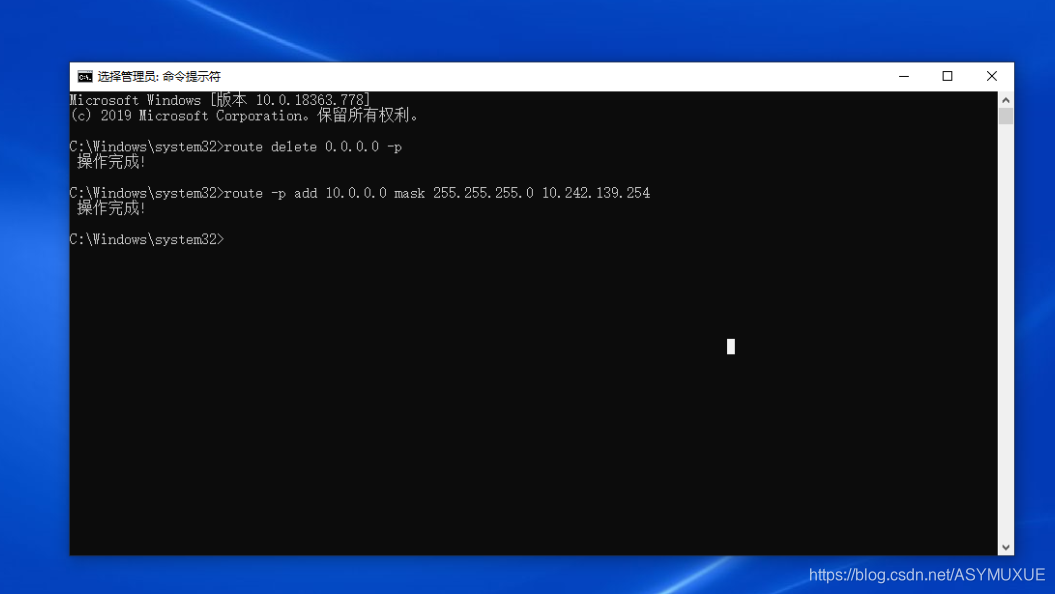Click the 'route -p add 10.0.0.0' command line
This screenshot has width=1055, height=594.
360,193
